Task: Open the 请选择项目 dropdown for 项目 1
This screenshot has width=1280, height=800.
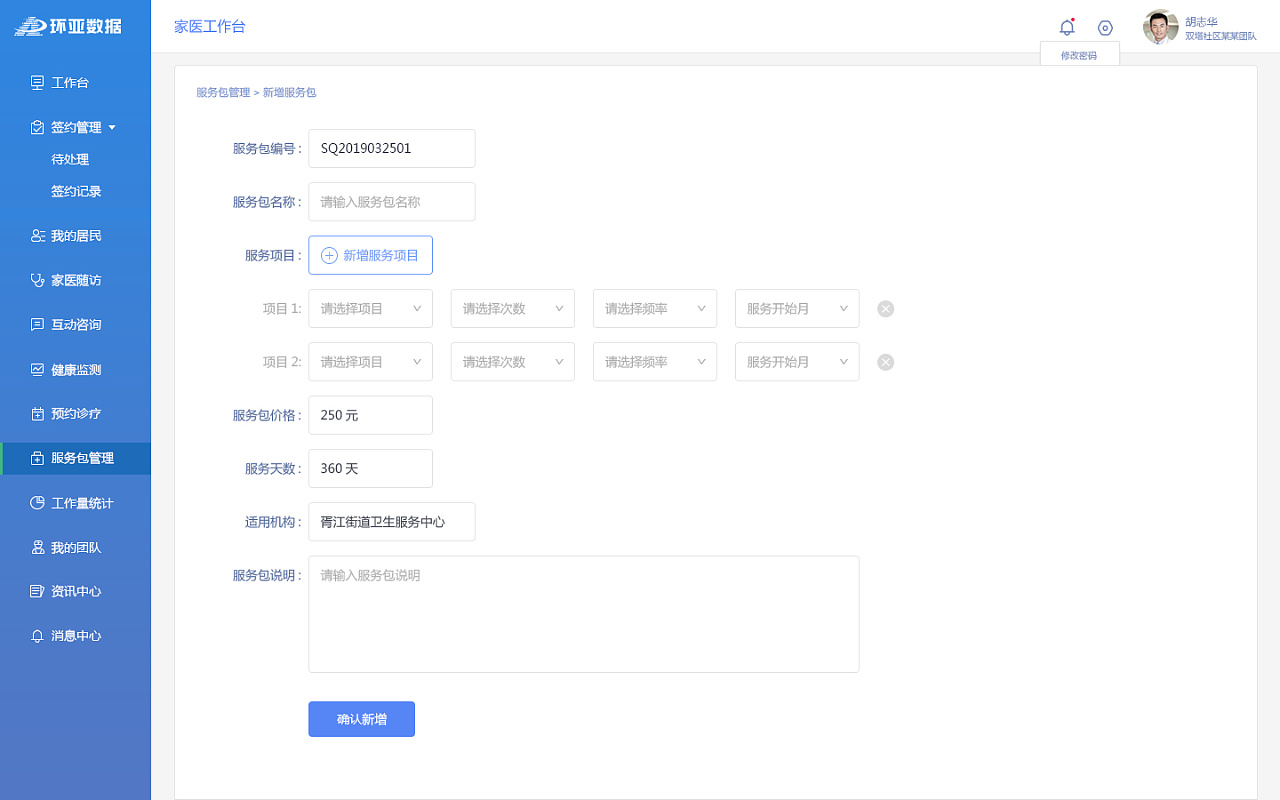Action: point(370,308)
